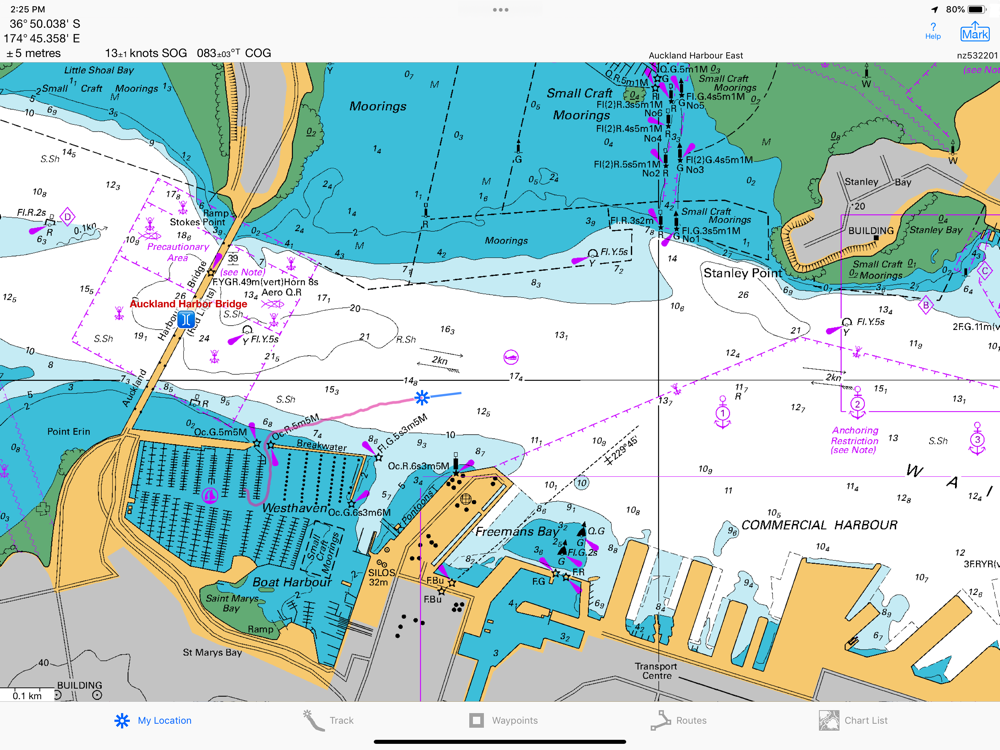
Task: Select anchorage symbol number 2
Action: (x=857, y=404)
